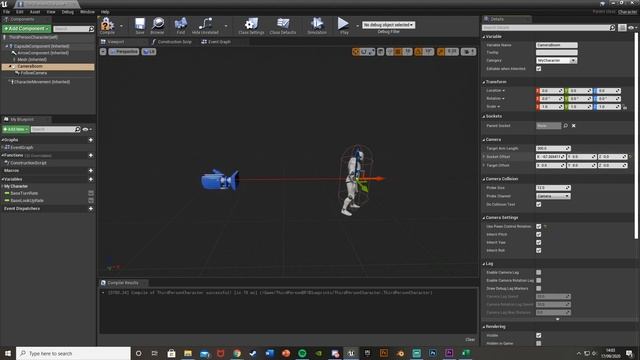Screen dimensions: 640x360
Task: Toggle rotation snapping icon in viewport
Action: coord(418,52)
